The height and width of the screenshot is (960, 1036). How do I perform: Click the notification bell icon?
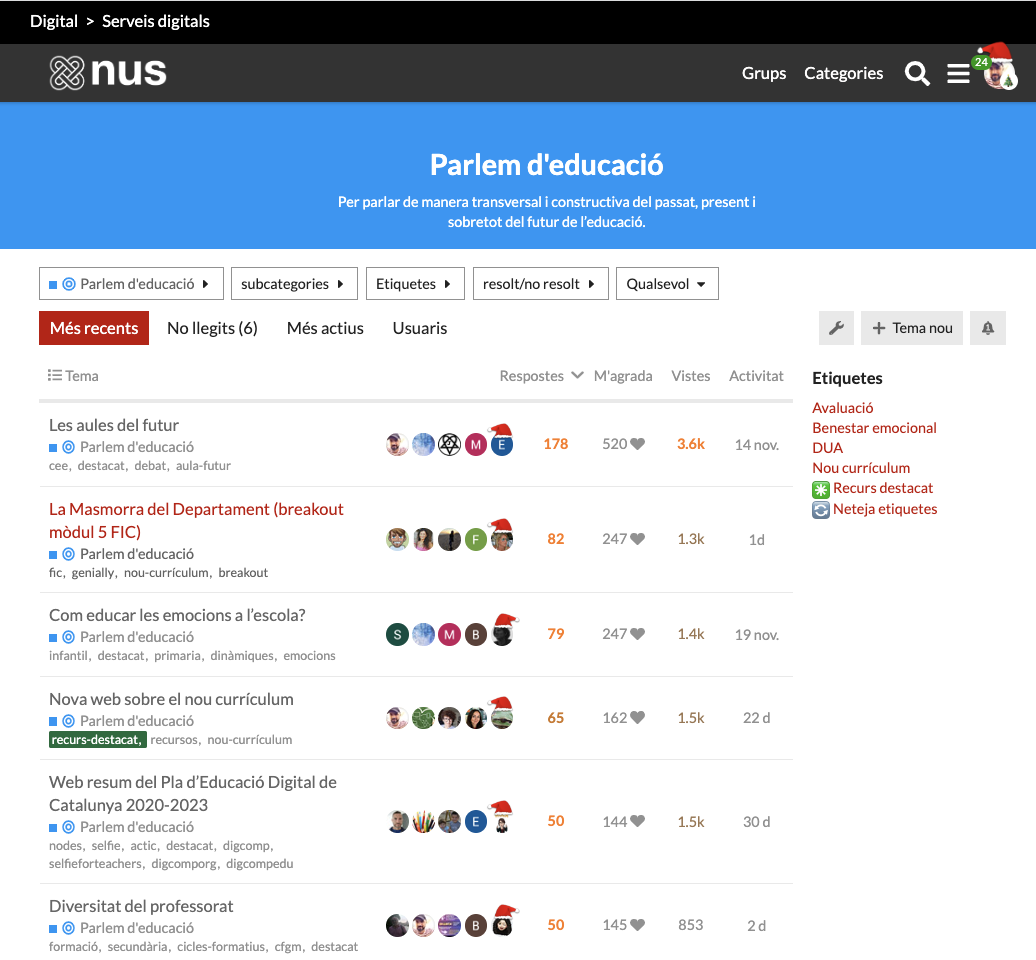pos(987,328)
